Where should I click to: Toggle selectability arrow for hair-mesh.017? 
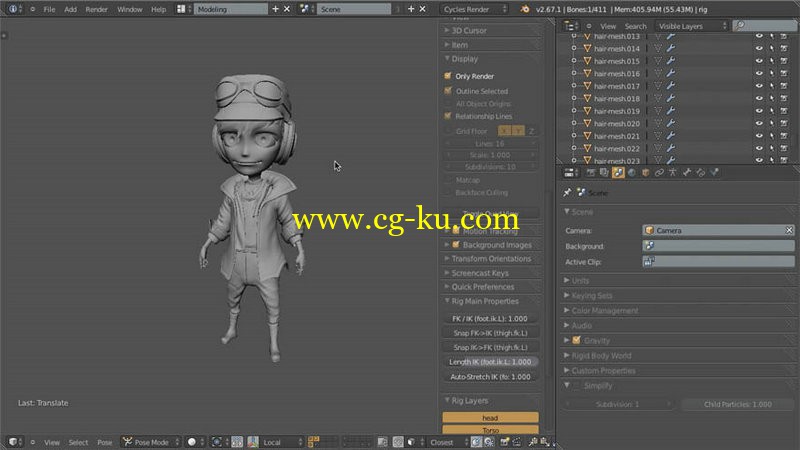771,86
